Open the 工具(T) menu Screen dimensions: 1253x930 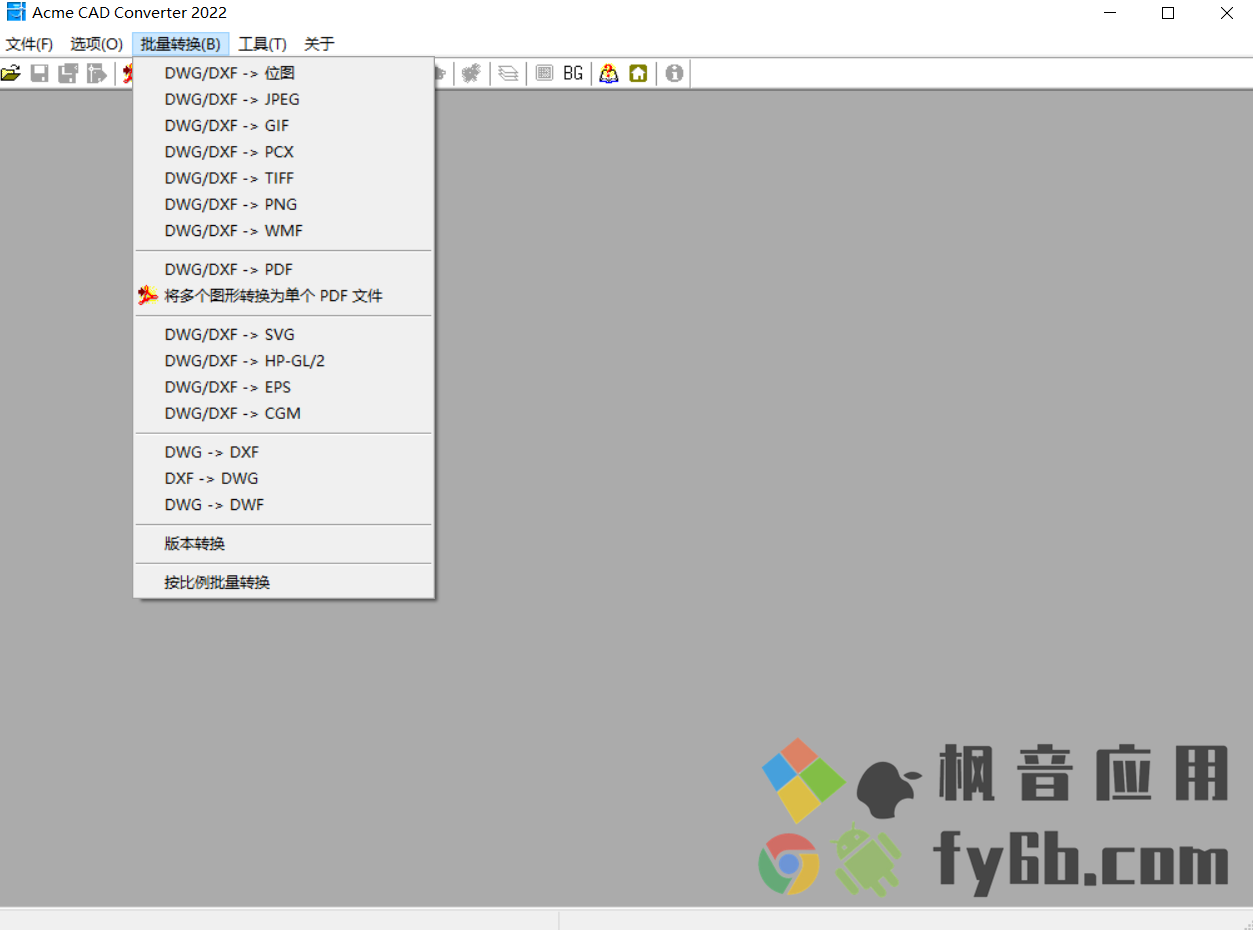click(262, 44)
